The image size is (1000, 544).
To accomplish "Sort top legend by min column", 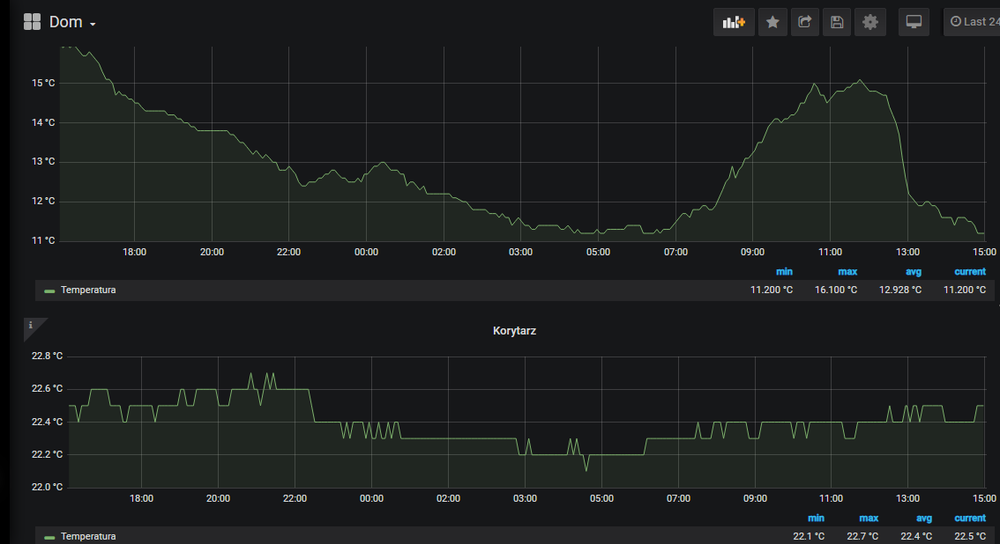I will point(785,271).
